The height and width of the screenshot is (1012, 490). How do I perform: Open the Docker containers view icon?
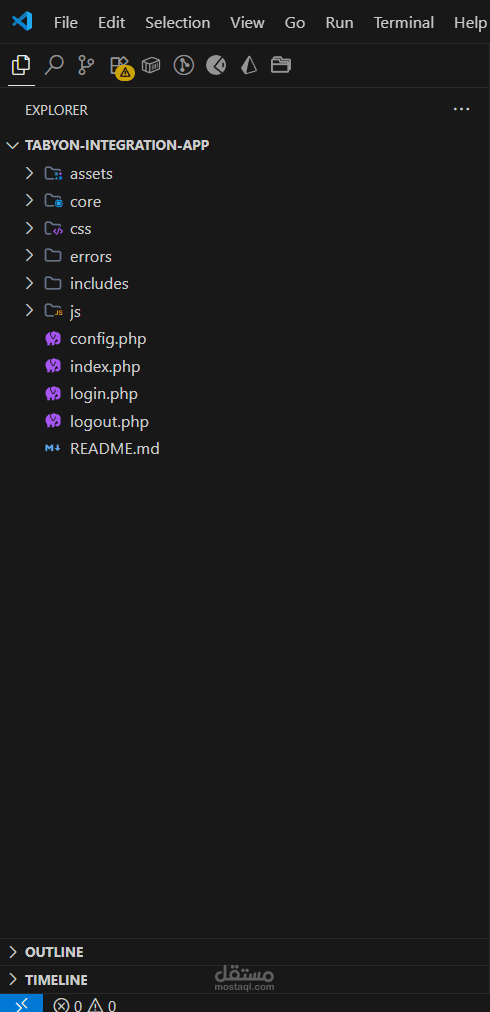pos(151,65)
